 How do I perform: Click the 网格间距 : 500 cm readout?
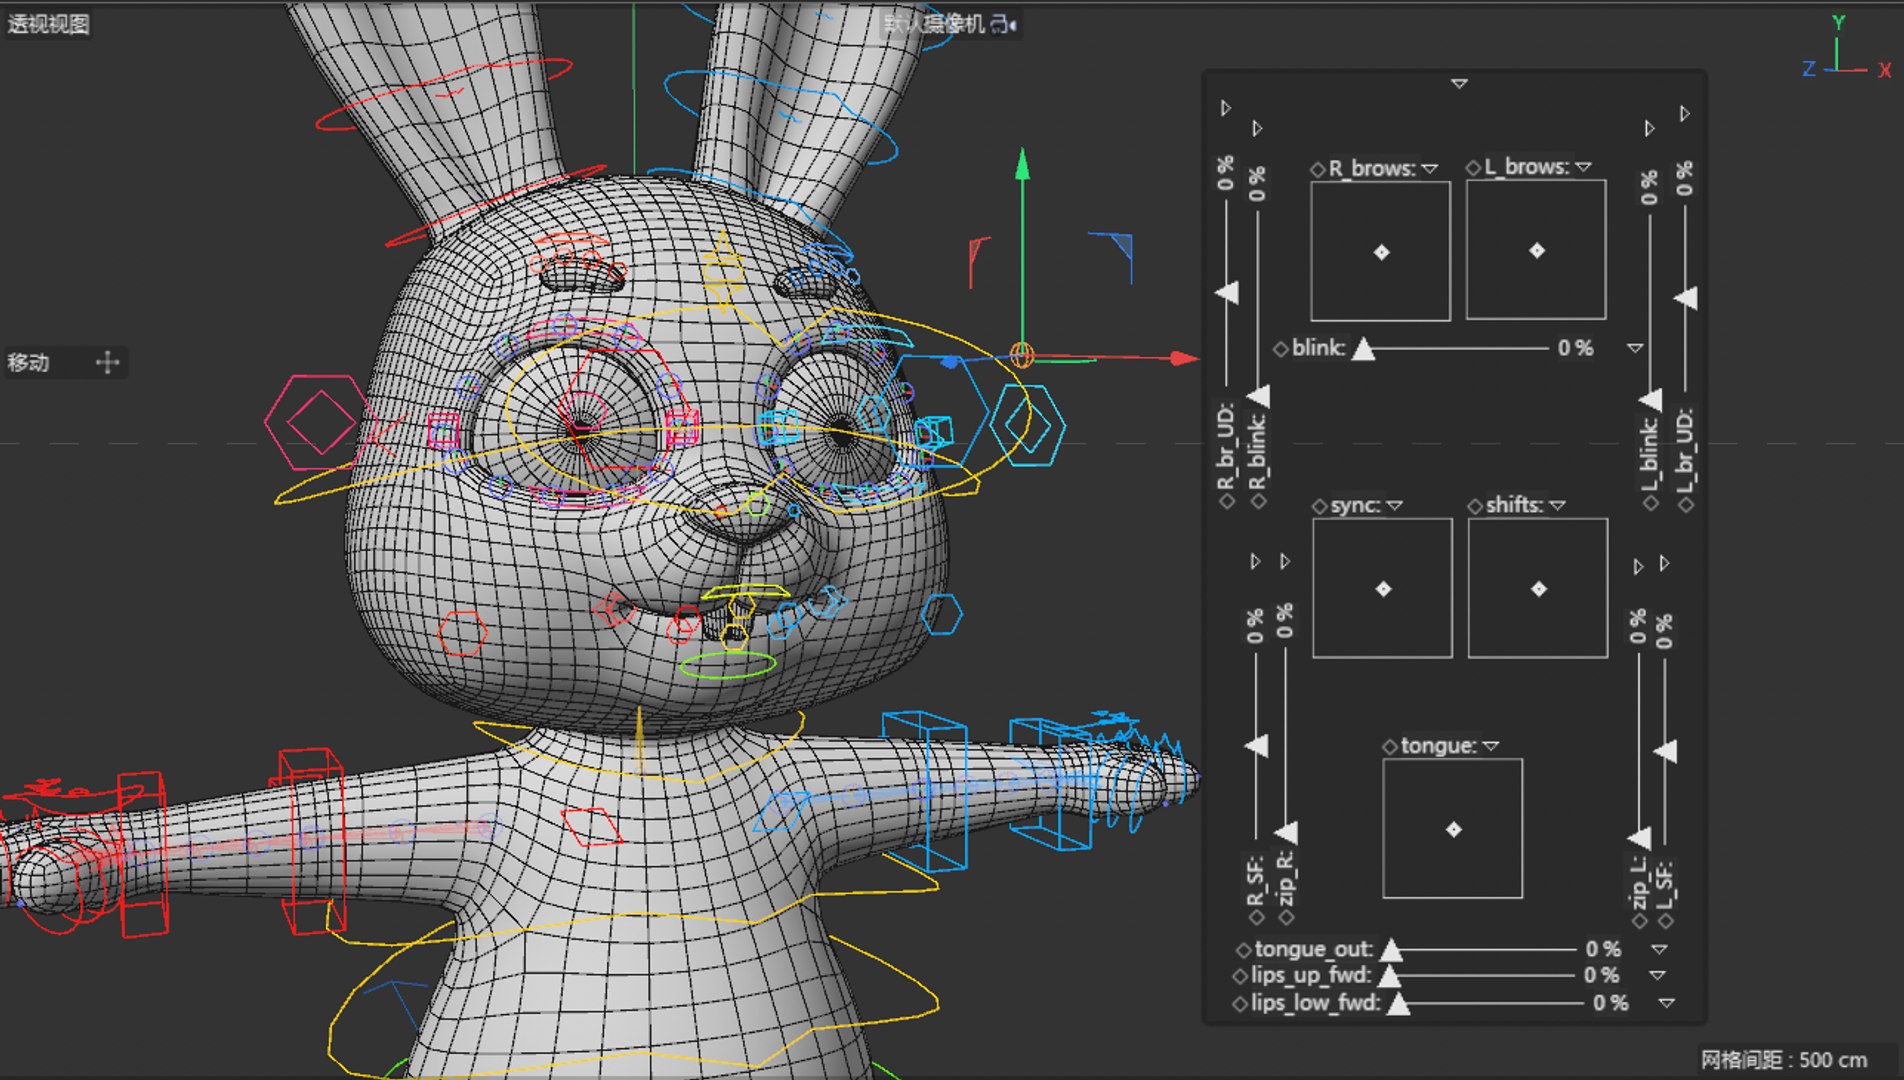1783,1060
